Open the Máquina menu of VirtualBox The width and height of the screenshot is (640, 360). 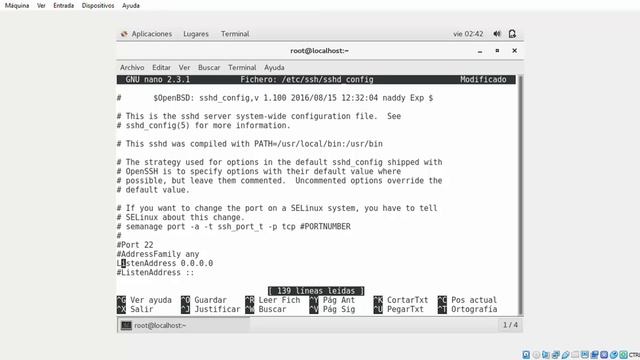[17, 6]
